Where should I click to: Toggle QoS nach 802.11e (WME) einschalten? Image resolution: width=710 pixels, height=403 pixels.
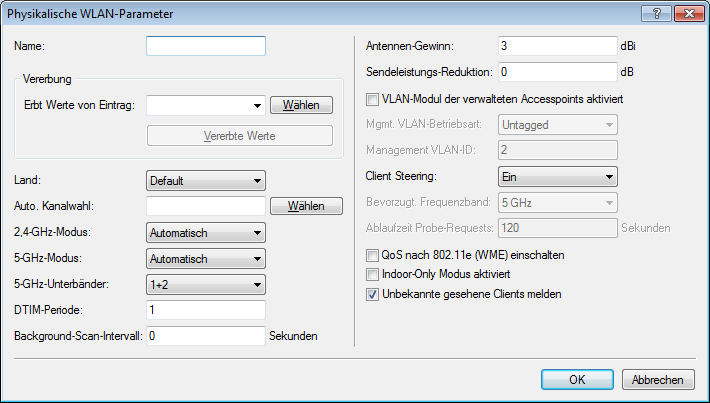[x=373, y=255]
